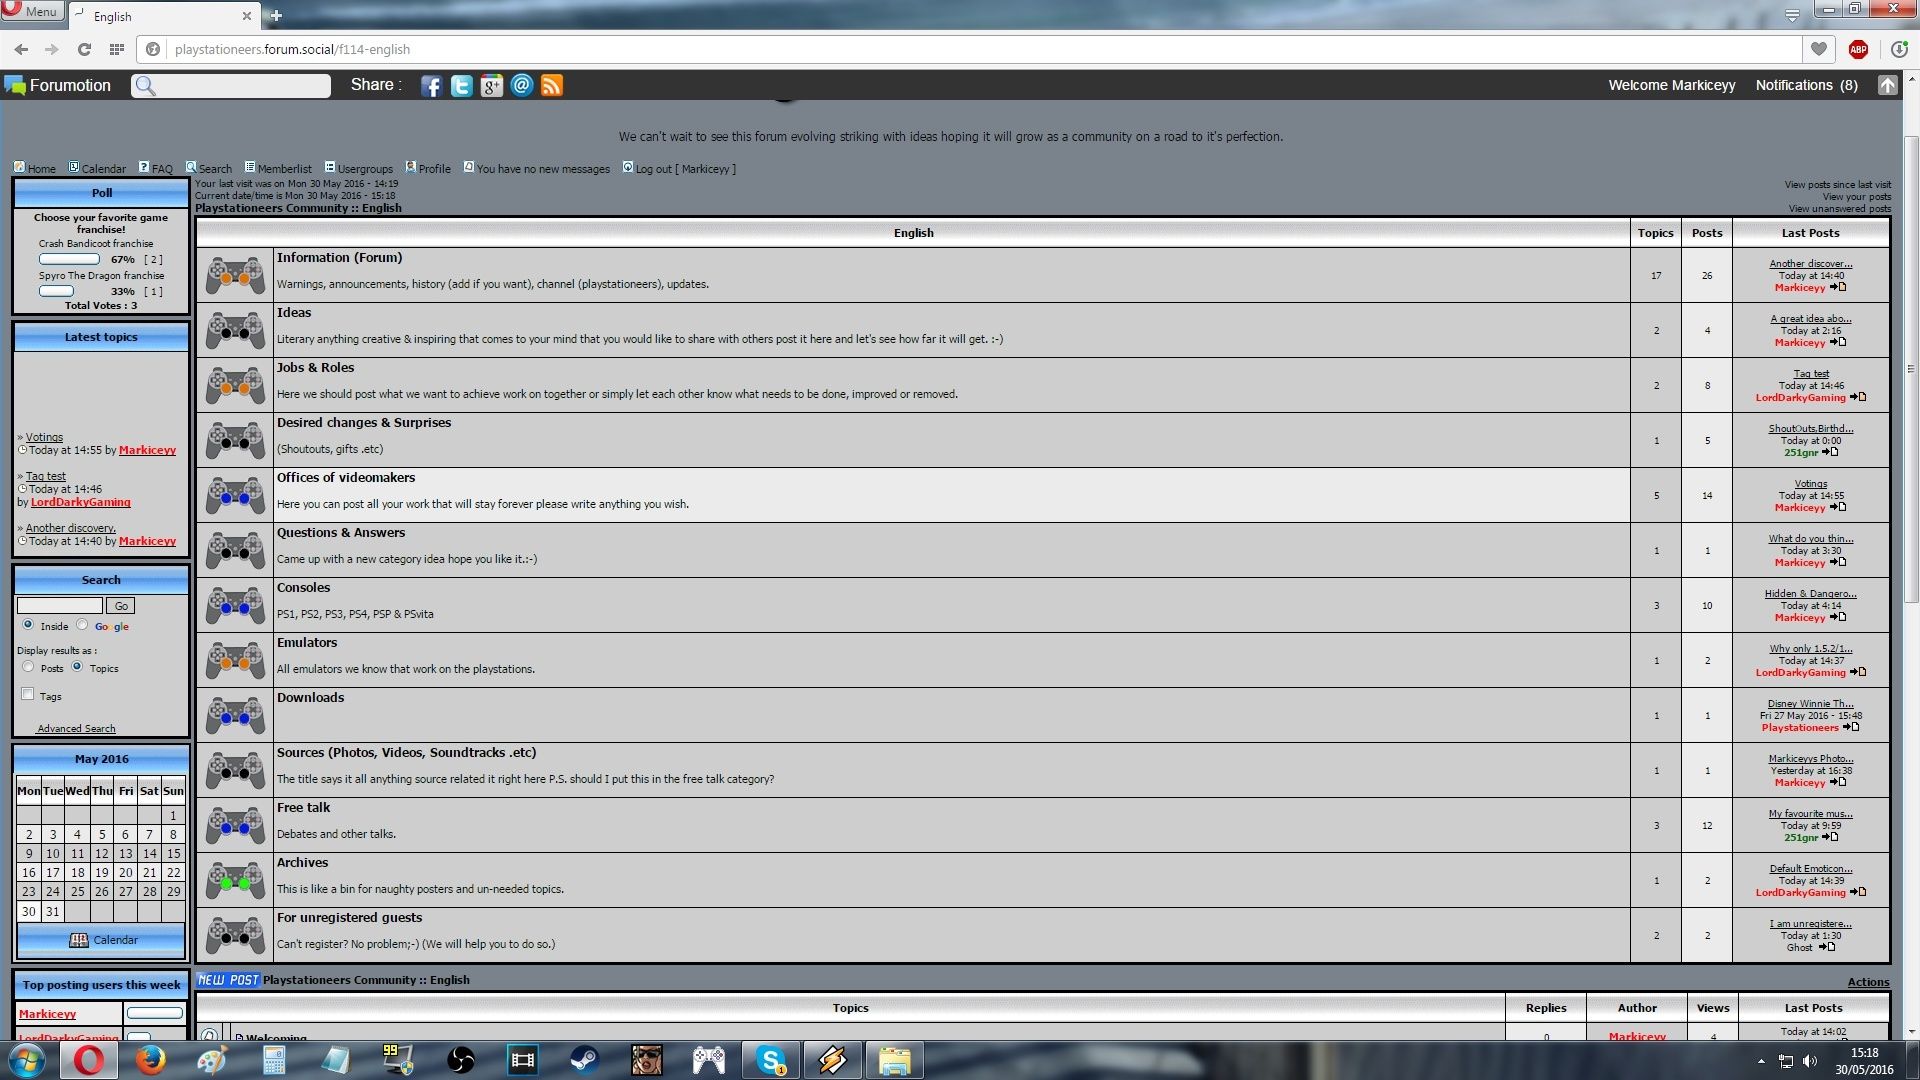Show hidden system tray icons

click(1760, 1061)
